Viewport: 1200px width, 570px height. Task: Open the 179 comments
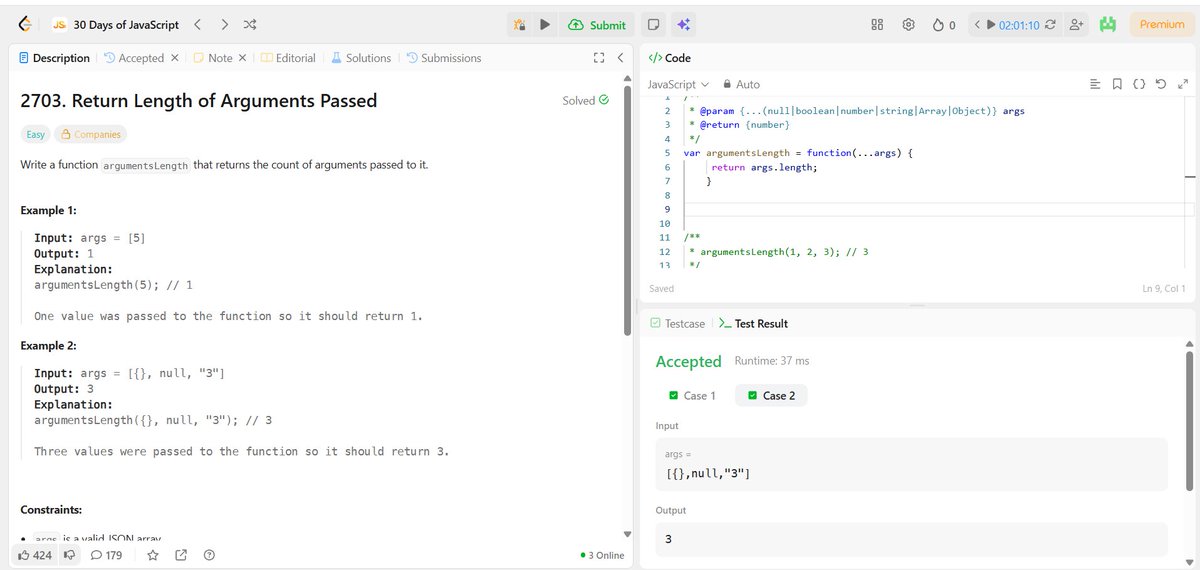[106, 554]
